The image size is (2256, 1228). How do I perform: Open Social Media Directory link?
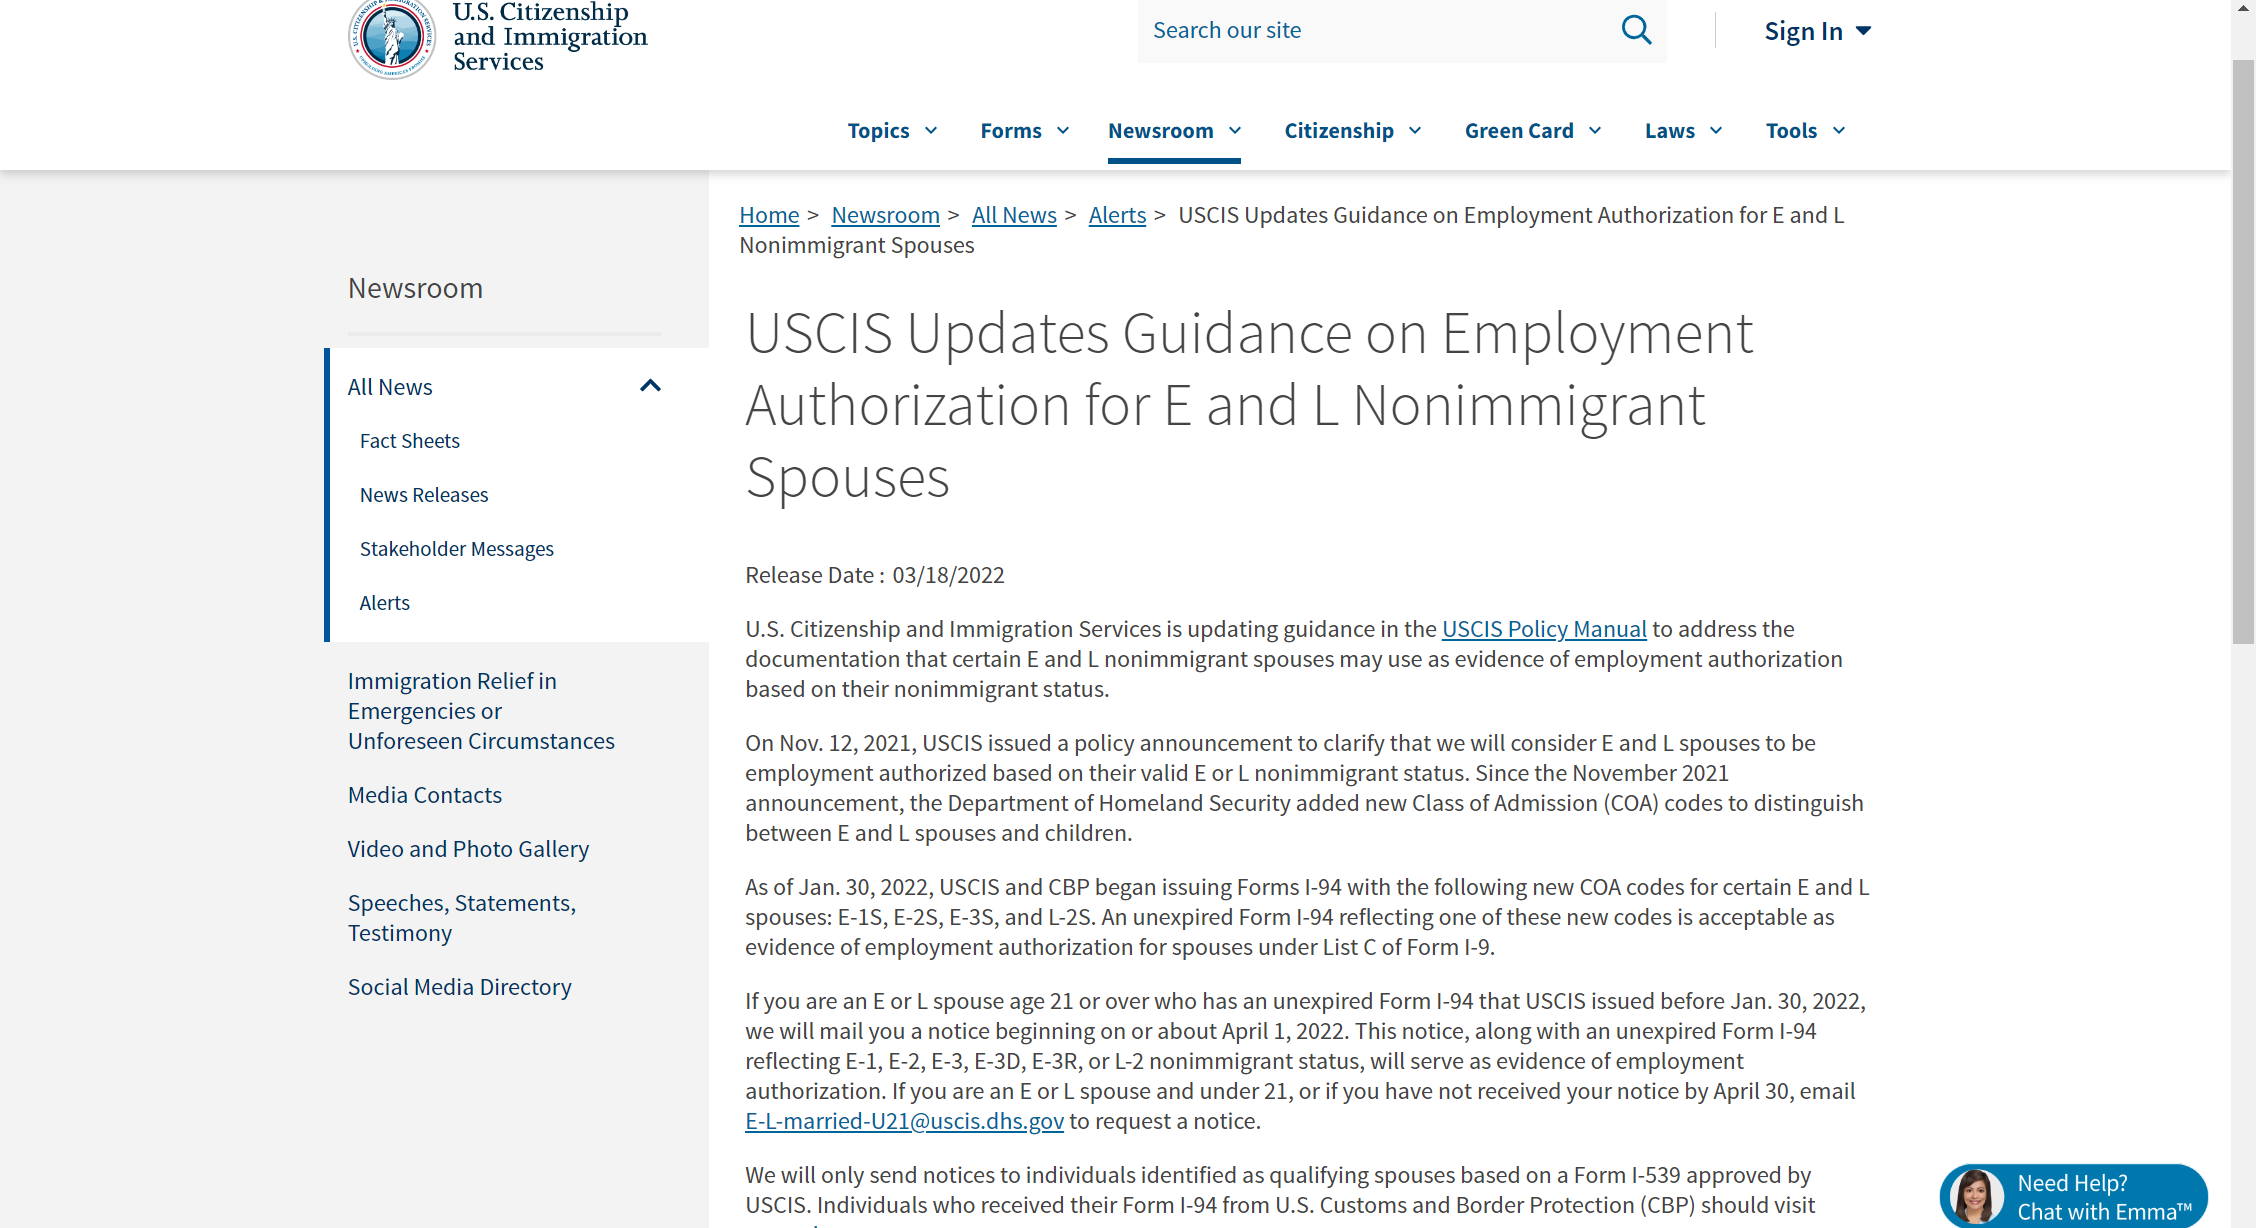tap(460, 987)
